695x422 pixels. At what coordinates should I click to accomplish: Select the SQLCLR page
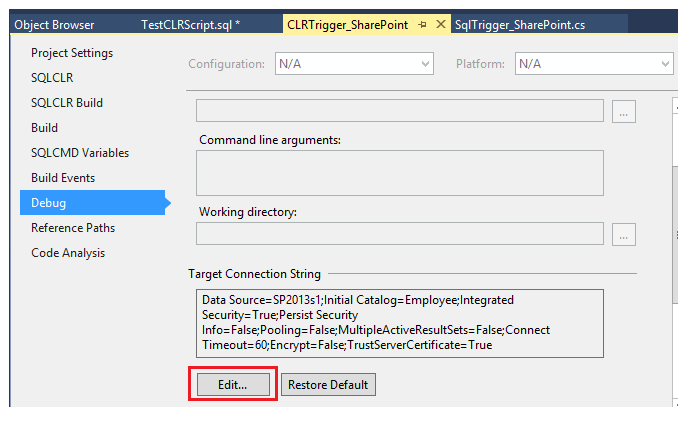52,78
